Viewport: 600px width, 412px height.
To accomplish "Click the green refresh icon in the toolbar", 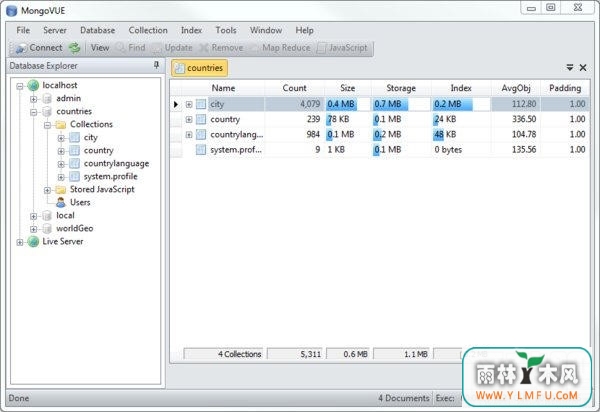I will click(74, 48).
